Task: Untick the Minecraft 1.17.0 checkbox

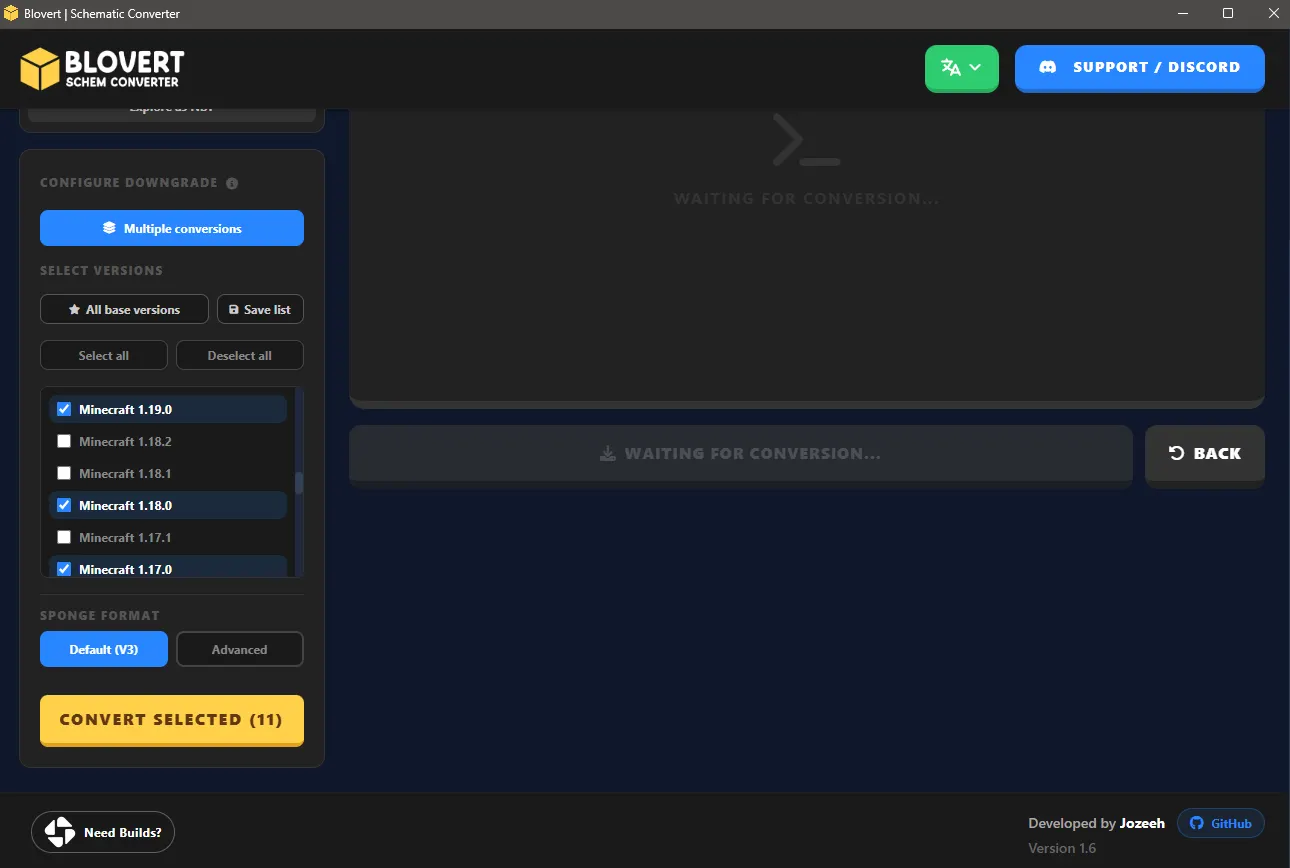Action: pos(64,569)
